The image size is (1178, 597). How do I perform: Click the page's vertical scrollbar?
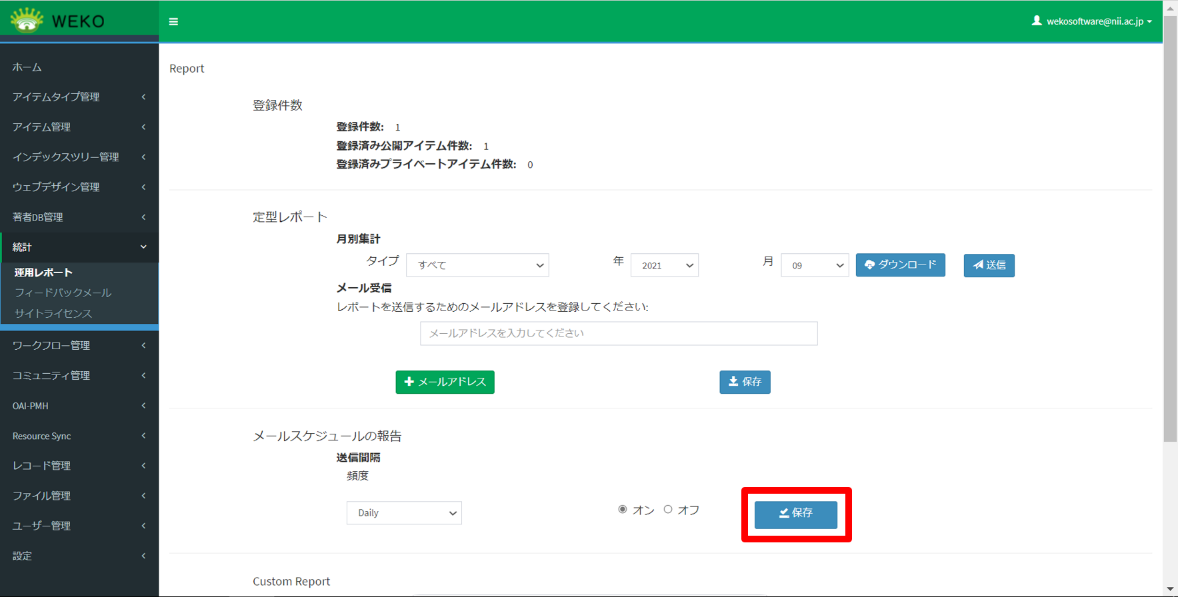pyautogui.click(x=1170, y=240)
